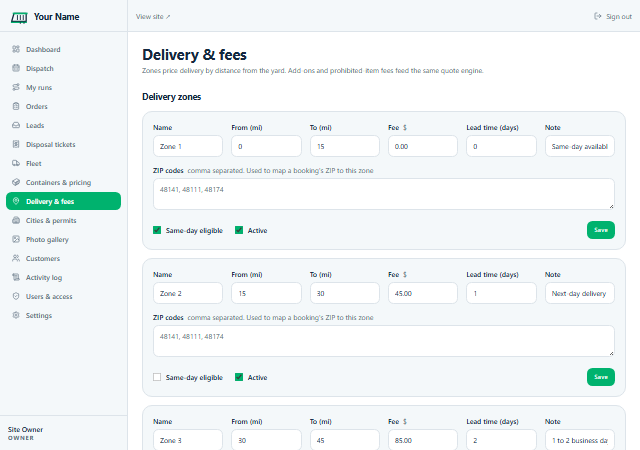Click Sign out text
This screenshot has height=450, width=640.
[x=619, y=17]
